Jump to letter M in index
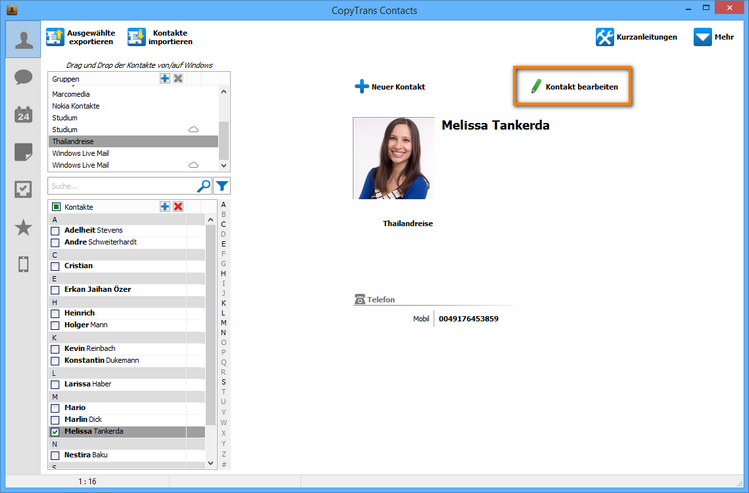Viewport: 749px width, 493px height. click(223, 323)
